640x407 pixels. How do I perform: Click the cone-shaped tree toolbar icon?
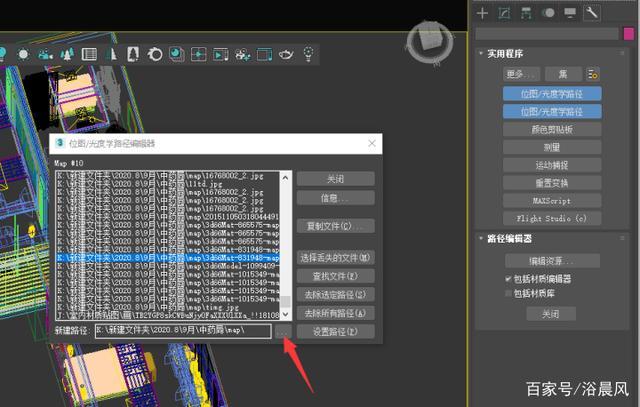point(111,54)
